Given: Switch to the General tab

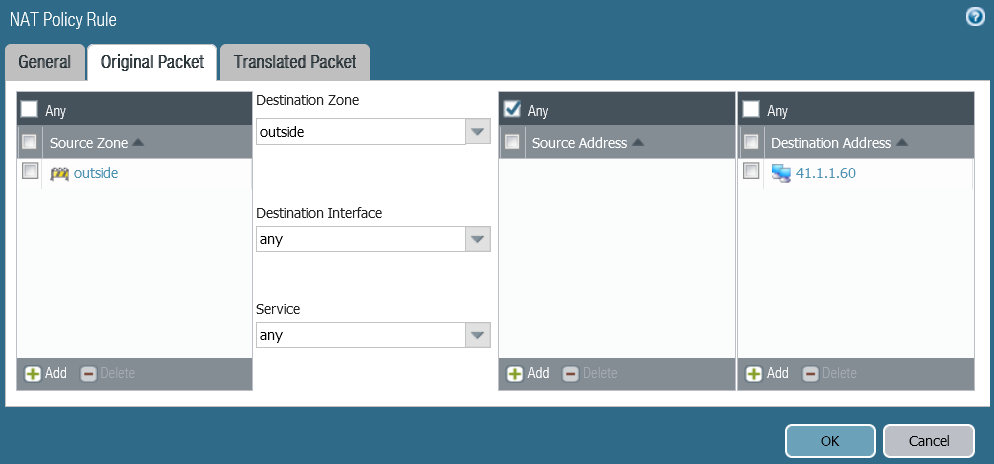Looking at the screenshot, I should click(x=45, y=62).
